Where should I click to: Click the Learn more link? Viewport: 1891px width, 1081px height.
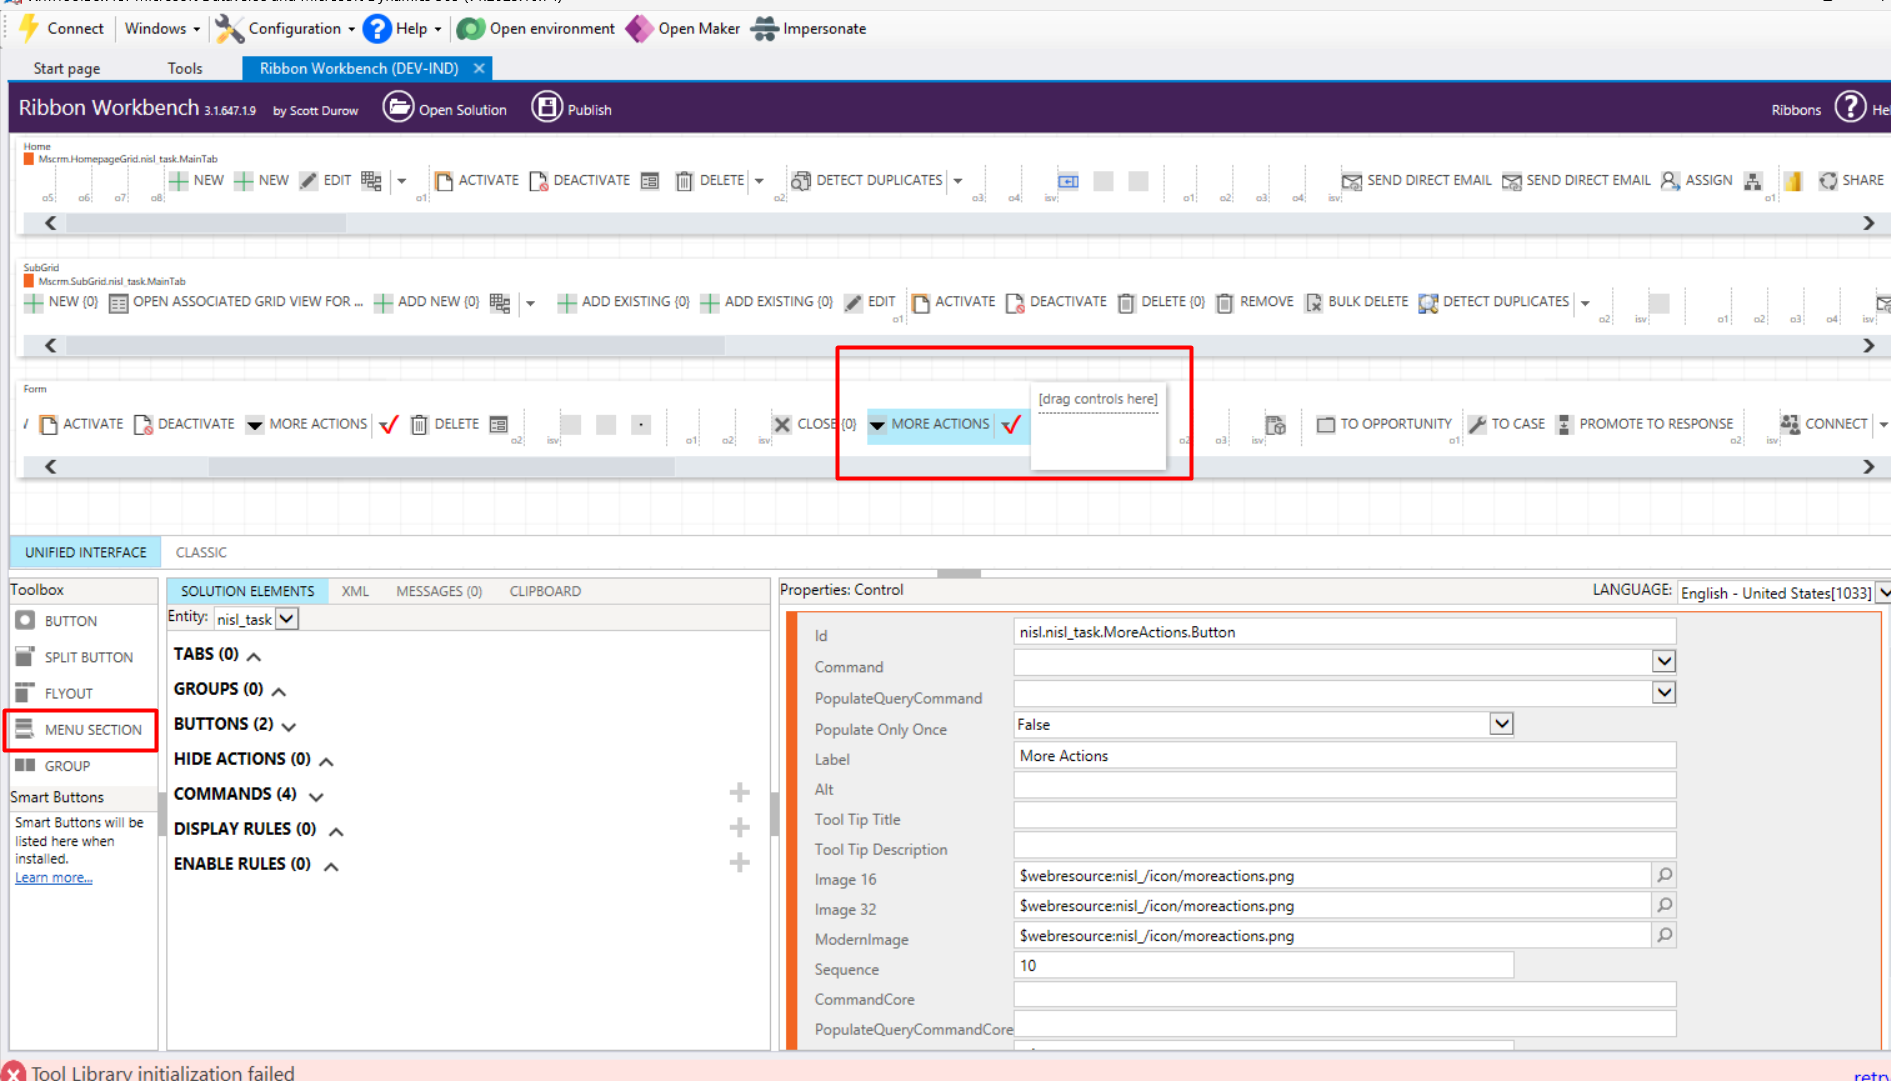54,878
